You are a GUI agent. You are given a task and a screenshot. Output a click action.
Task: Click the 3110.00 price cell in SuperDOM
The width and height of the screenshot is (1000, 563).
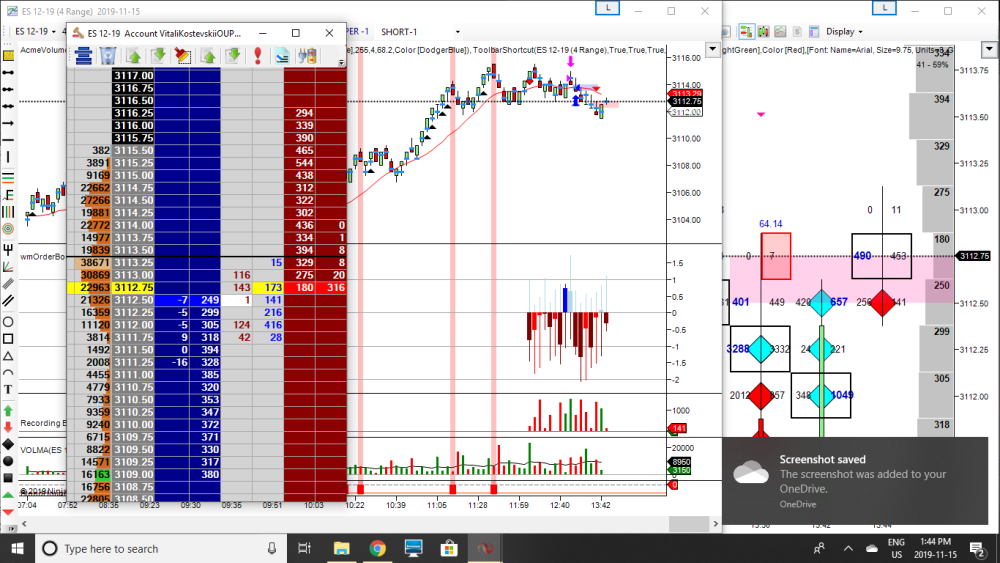tap(133, 425)
